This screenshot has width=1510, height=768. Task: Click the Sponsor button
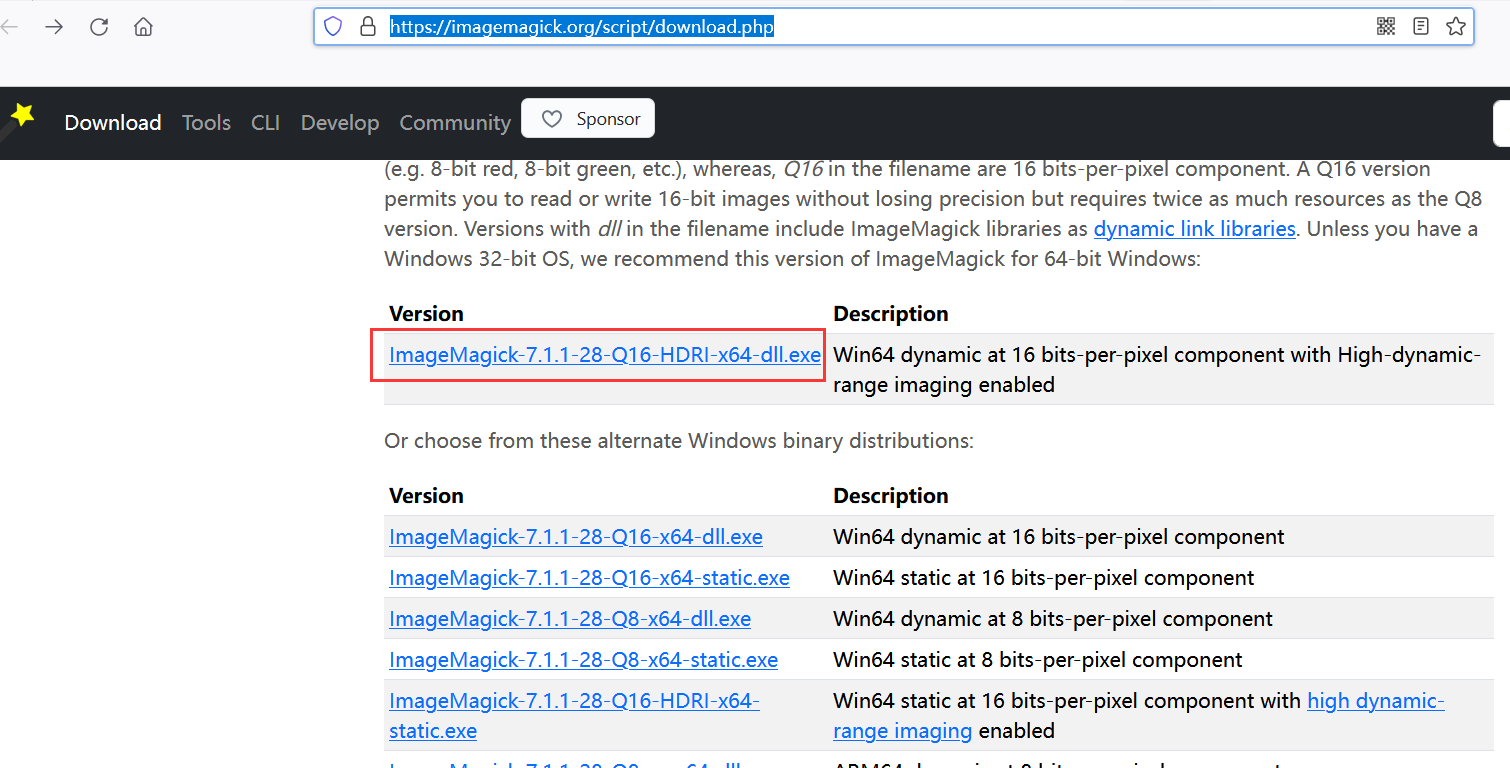(x=588, y=119)
